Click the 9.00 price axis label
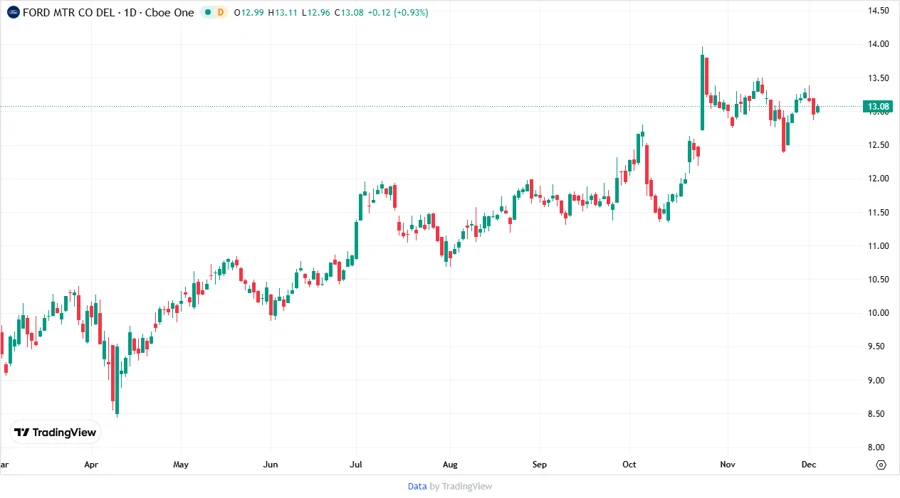 [878, 380]
